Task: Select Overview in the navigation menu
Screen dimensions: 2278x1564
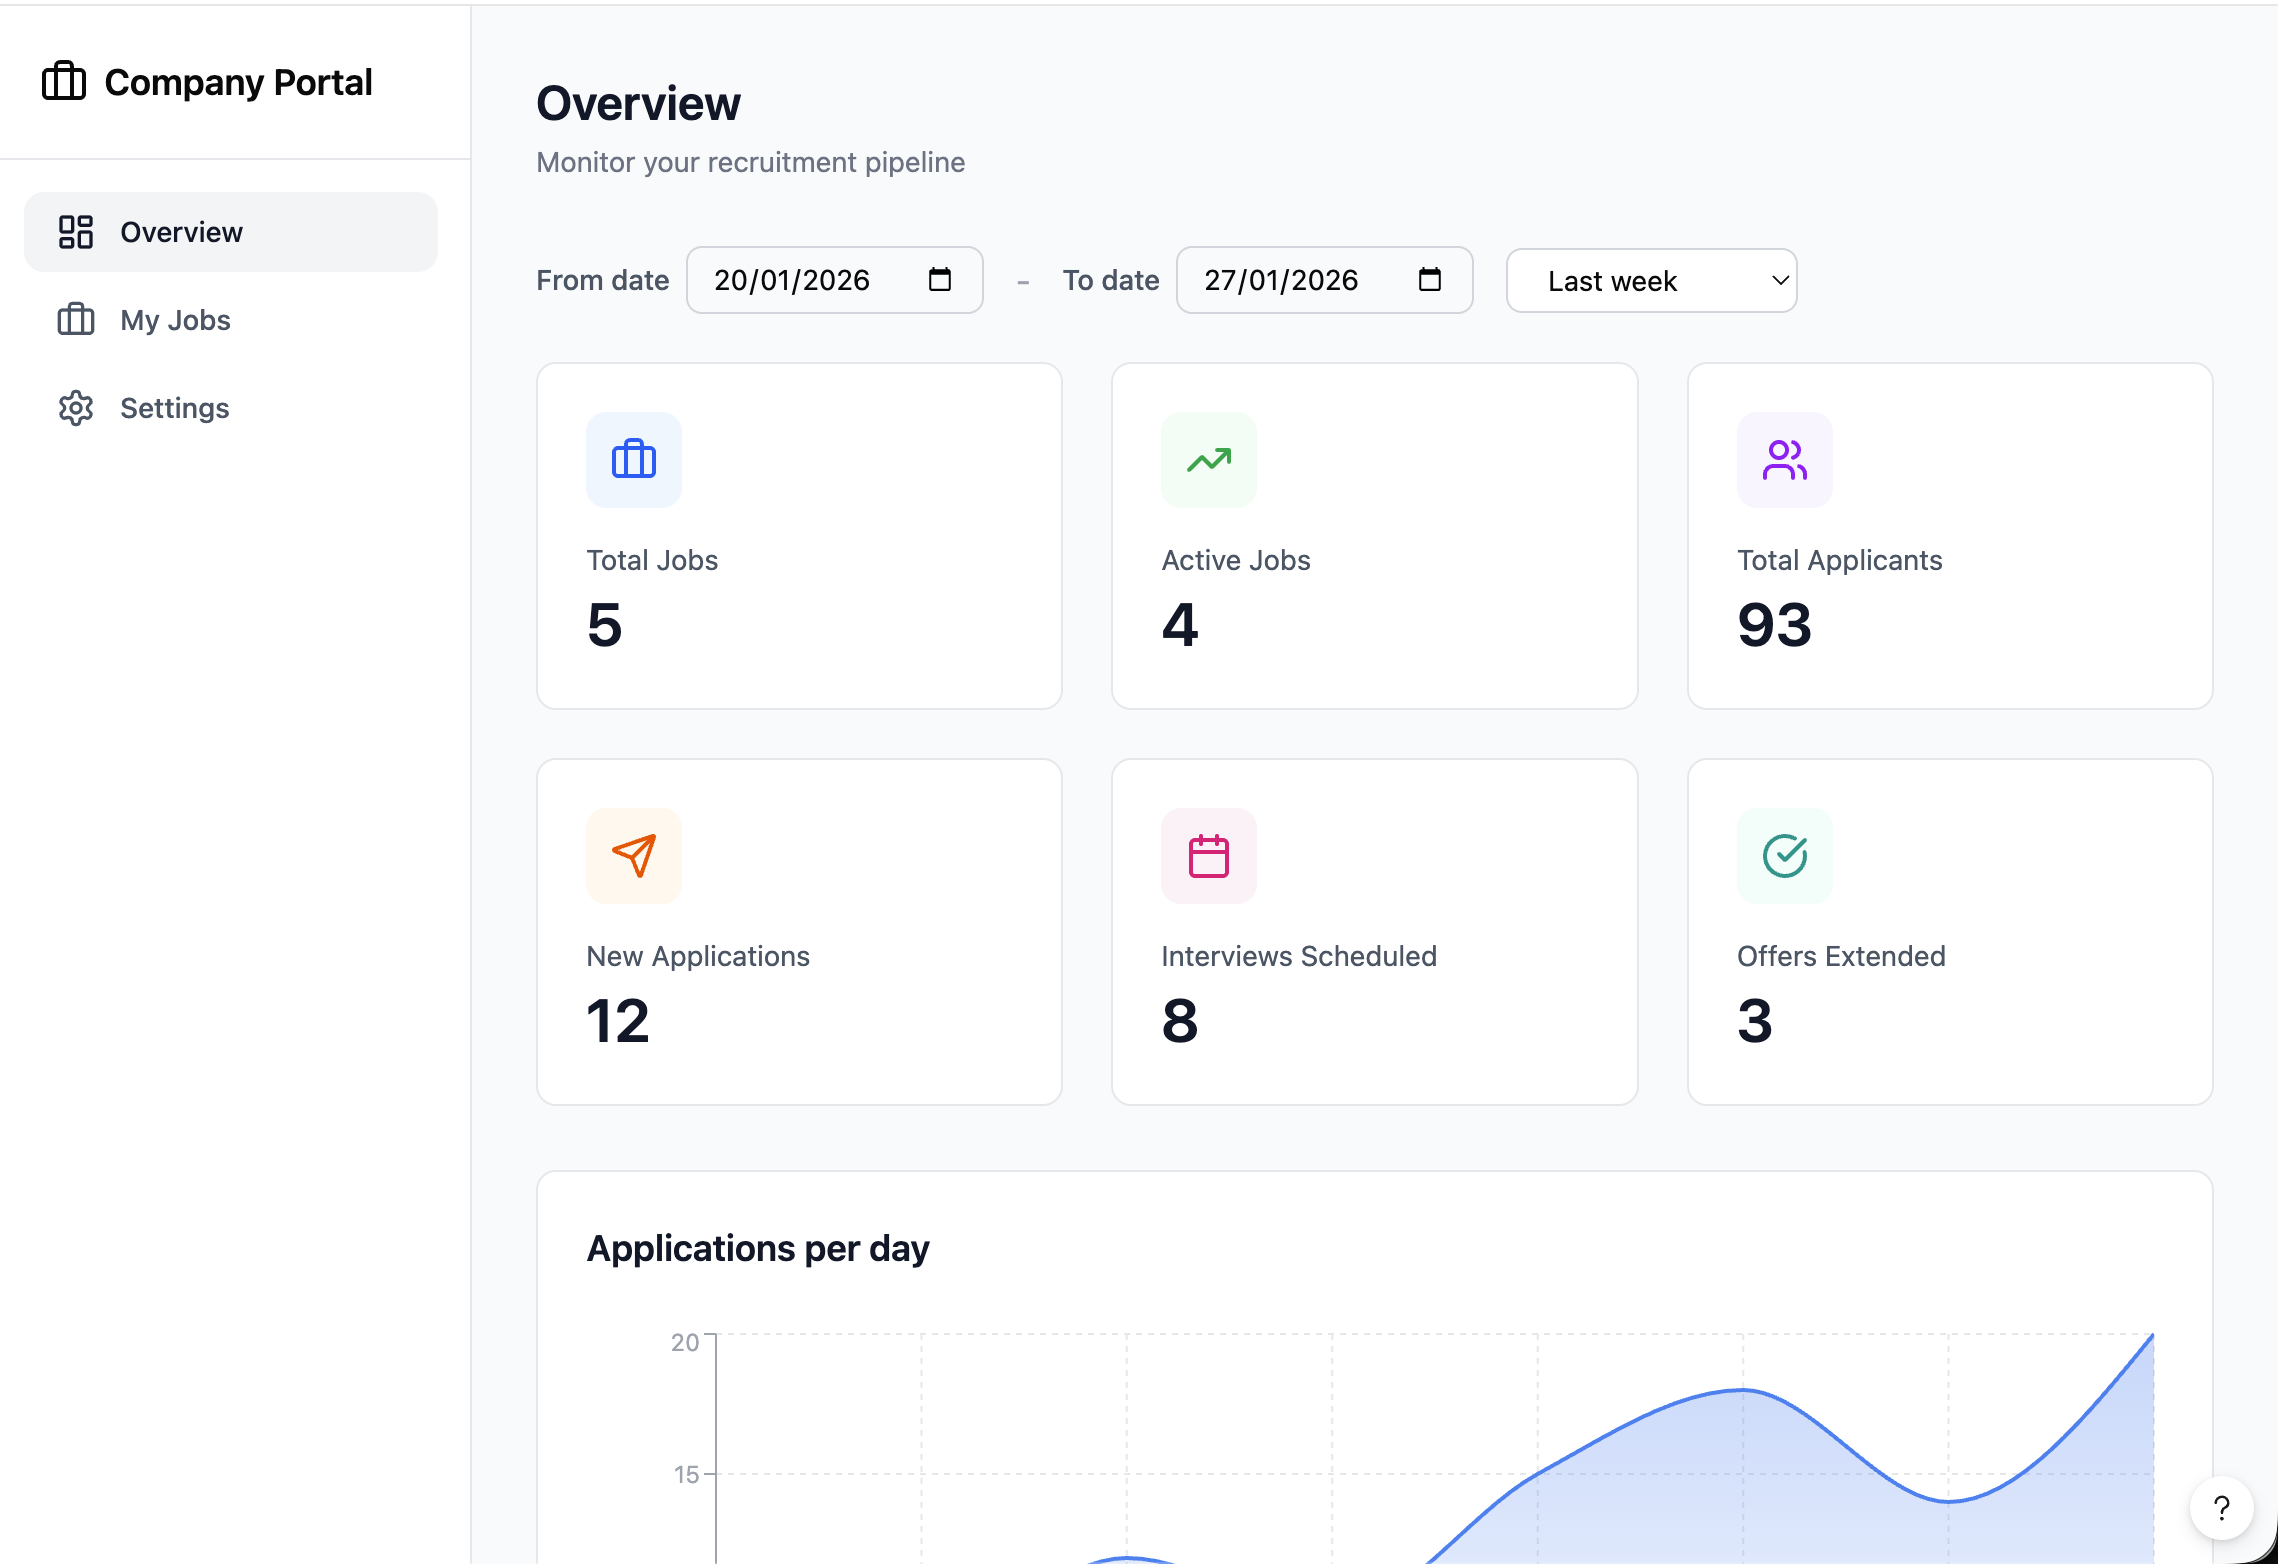Action: [181, 231]
